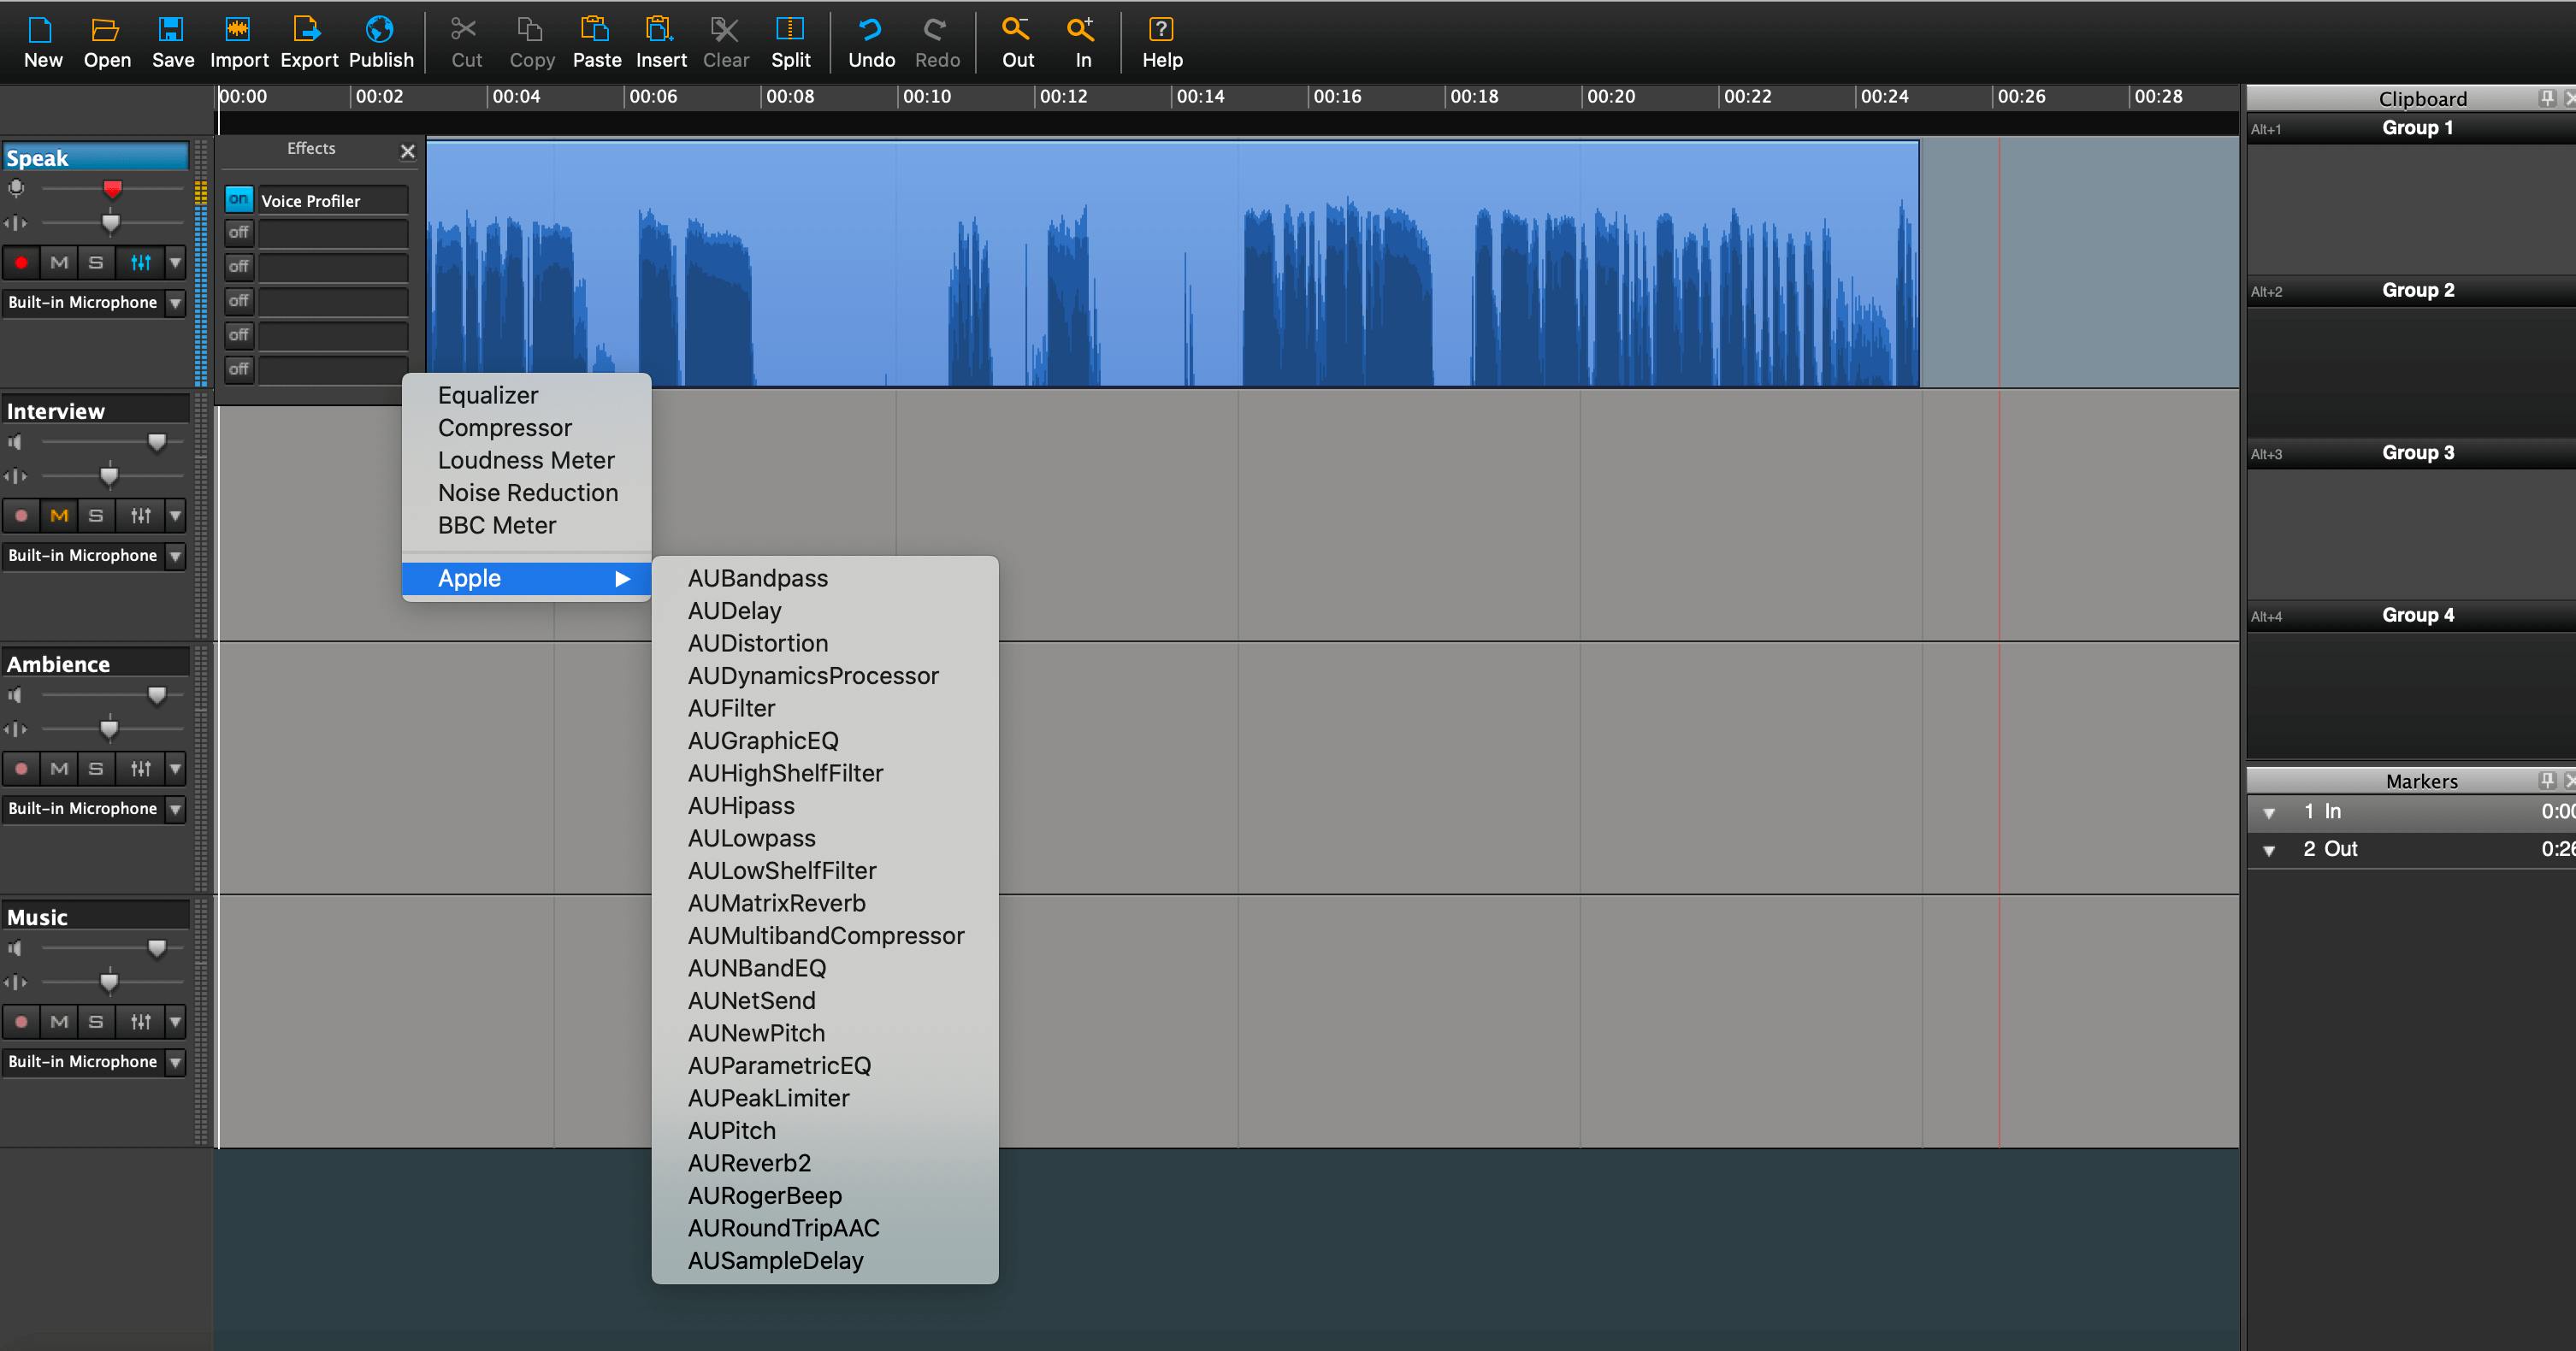Solo the Interview track
Viewport: 2576px width, 1351px height.
[x=95, y=515]
